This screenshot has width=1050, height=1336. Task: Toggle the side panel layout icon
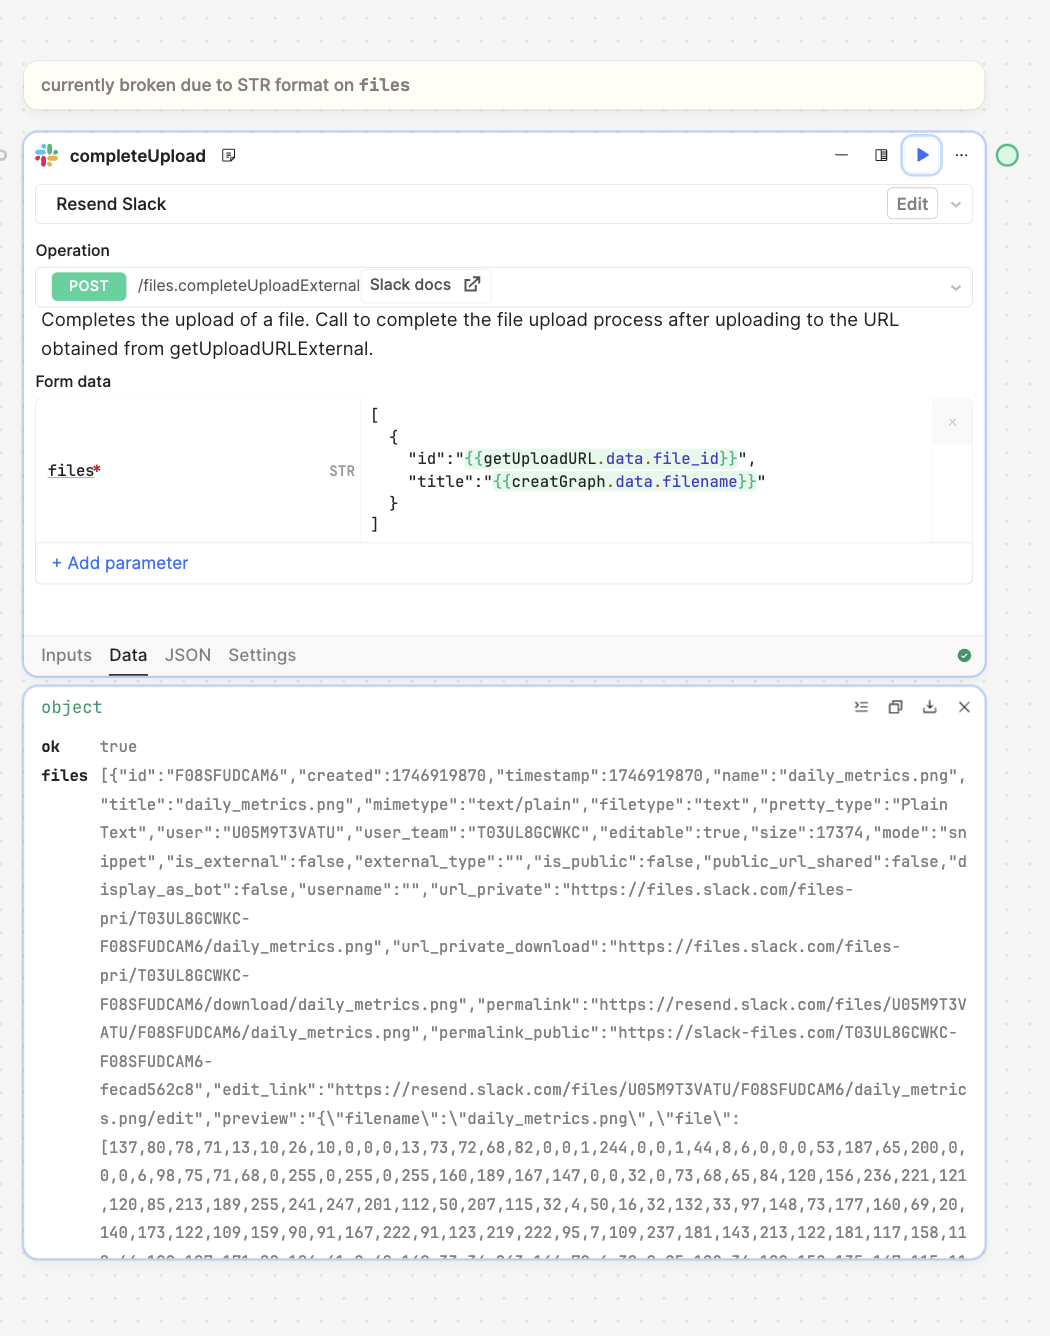[881, 155]
